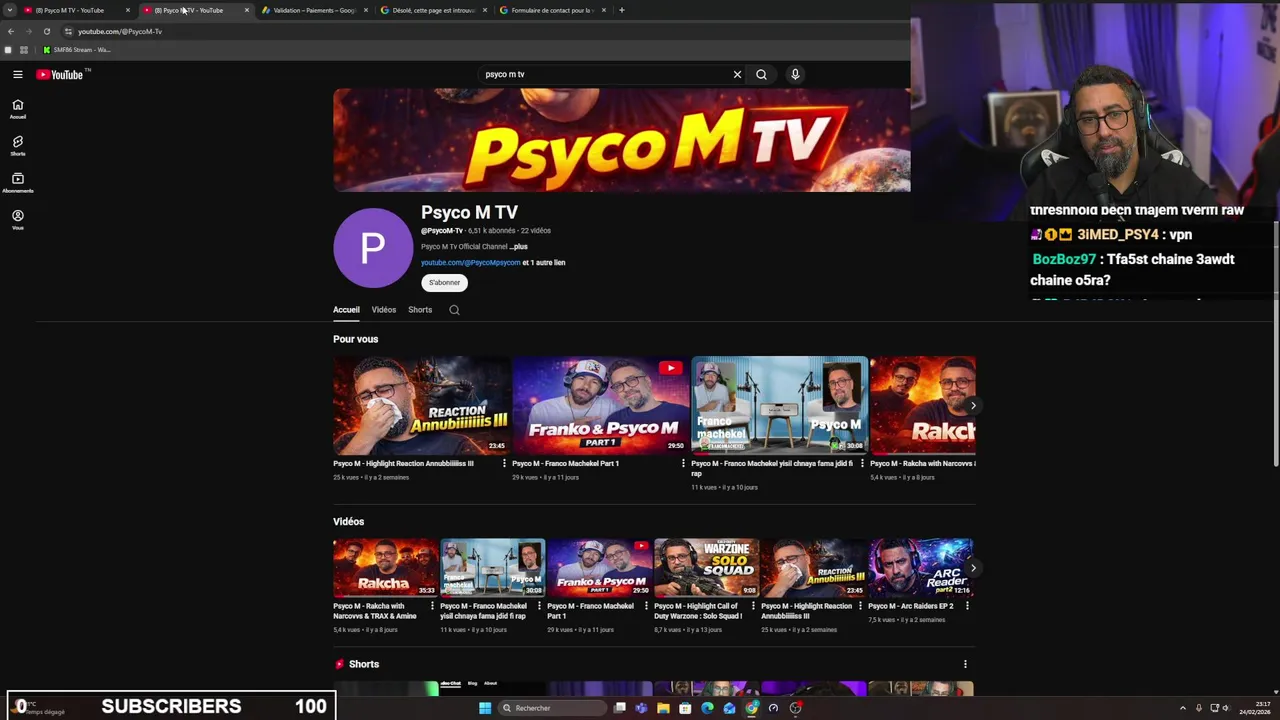Advance Pour vous carousel with right arrow
This screenshot has height=720, width=1280.
(x=972, y=406)
